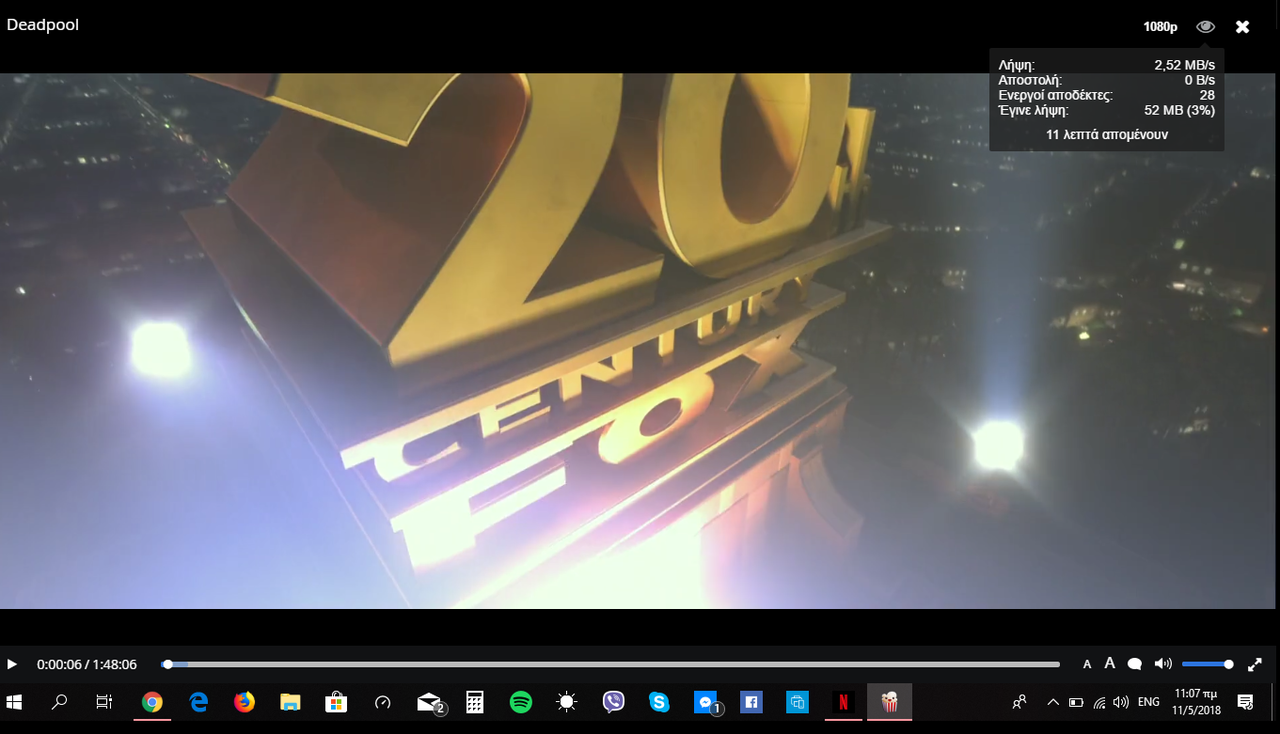Open the clock showing 11:07 πμ

(x=1196, y=702)
